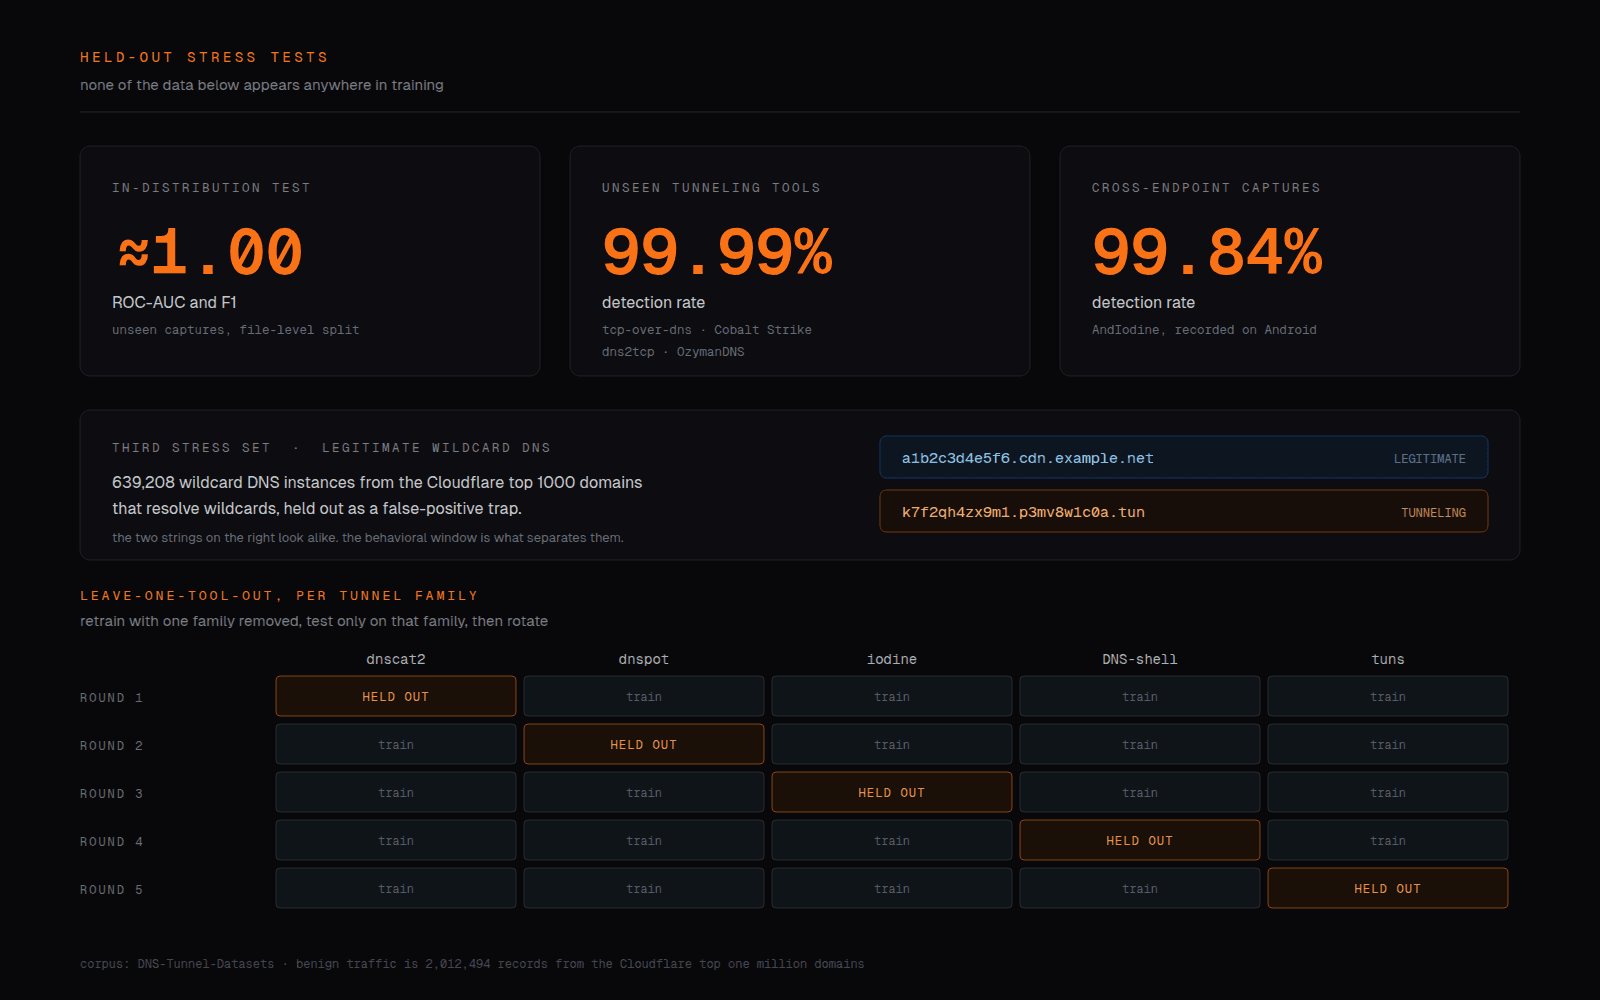Select the HELD OUT cell under dnspot
Image resolution: width=1600 pixels, height=1000 pixels.
[x=644, y=744]
